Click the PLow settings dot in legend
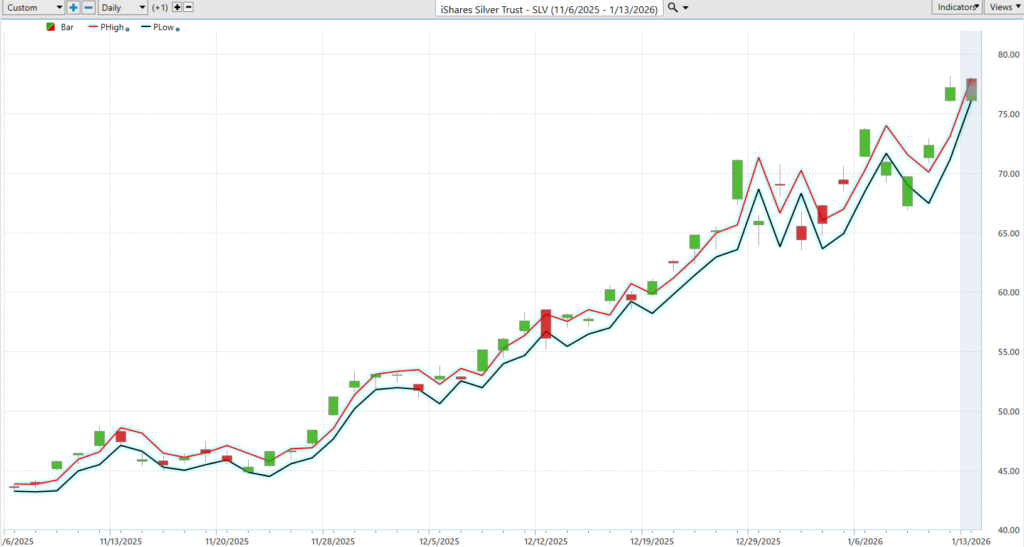Screen dimensions: 1024x547 (177, 29)
